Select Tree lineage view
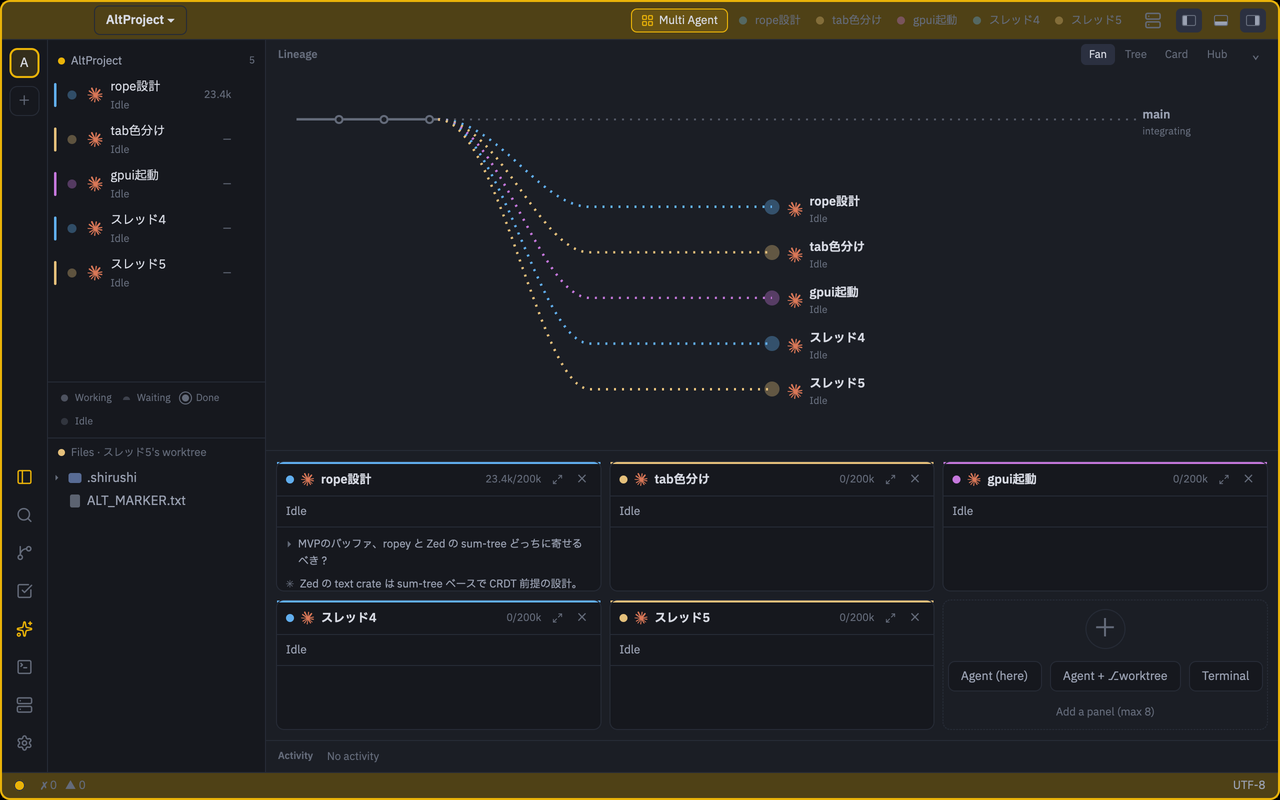Screen dimensions: 1280x800 tap(1136, 54)
